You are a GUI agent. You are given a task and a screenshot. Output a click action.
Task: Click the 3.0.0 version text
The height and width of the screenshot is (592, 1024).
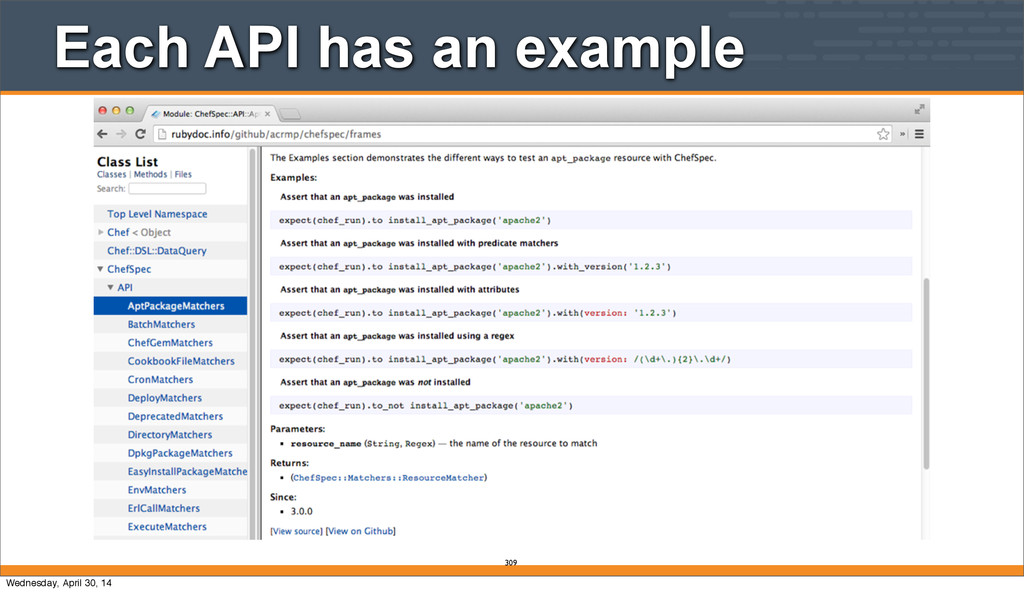[302, 512]
